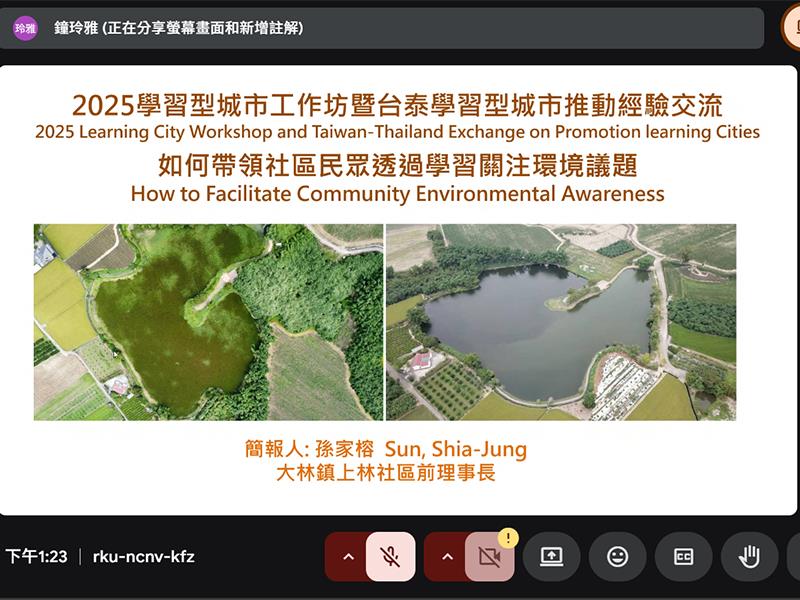Click the partially visible button right of raise hand
The width and height of the screenshot is (800, 600).
794,557
